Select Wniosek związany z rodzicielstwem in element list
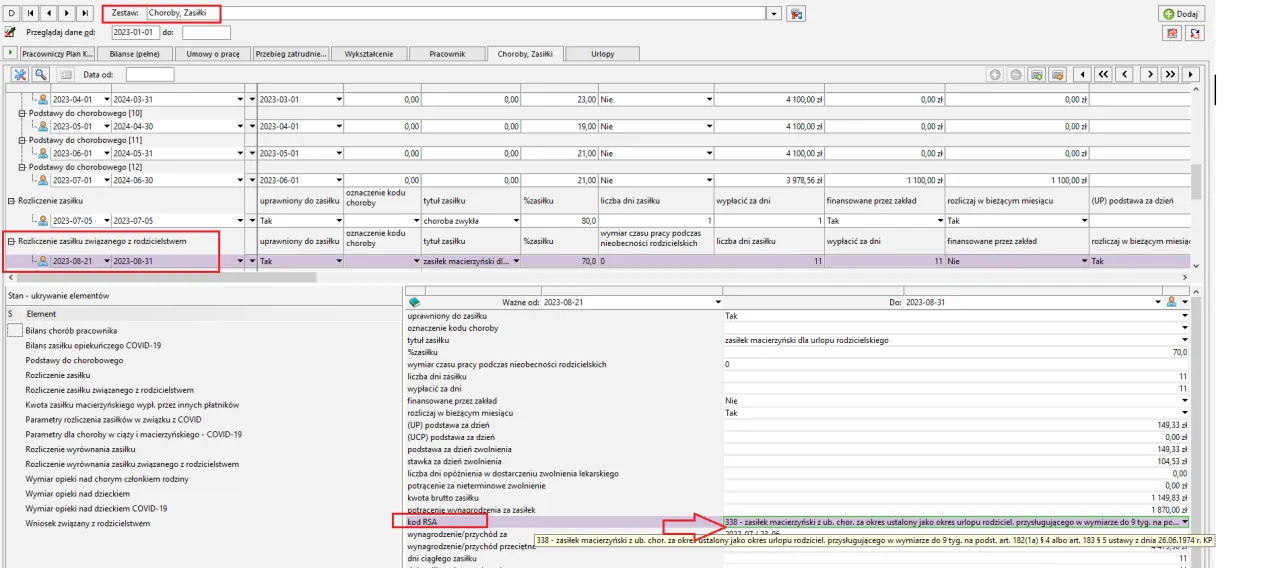The image size is (1280, 568). tap(88, 523)
